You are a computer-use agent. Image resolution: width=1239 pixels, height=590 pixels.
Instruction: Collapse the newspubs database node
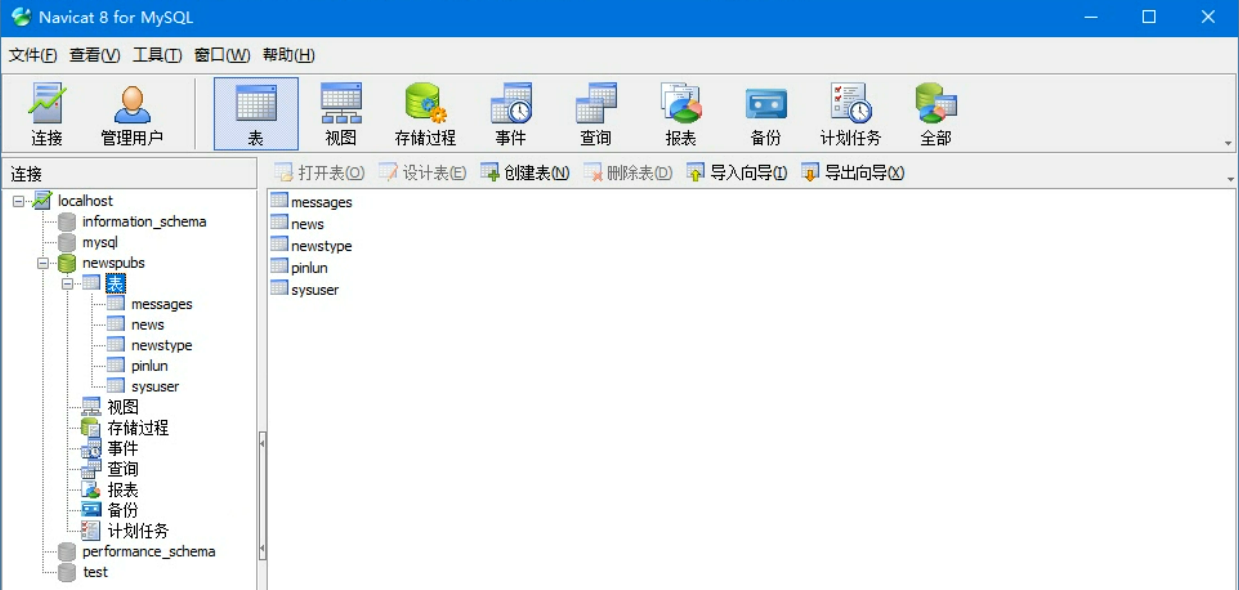click(43, 263)
